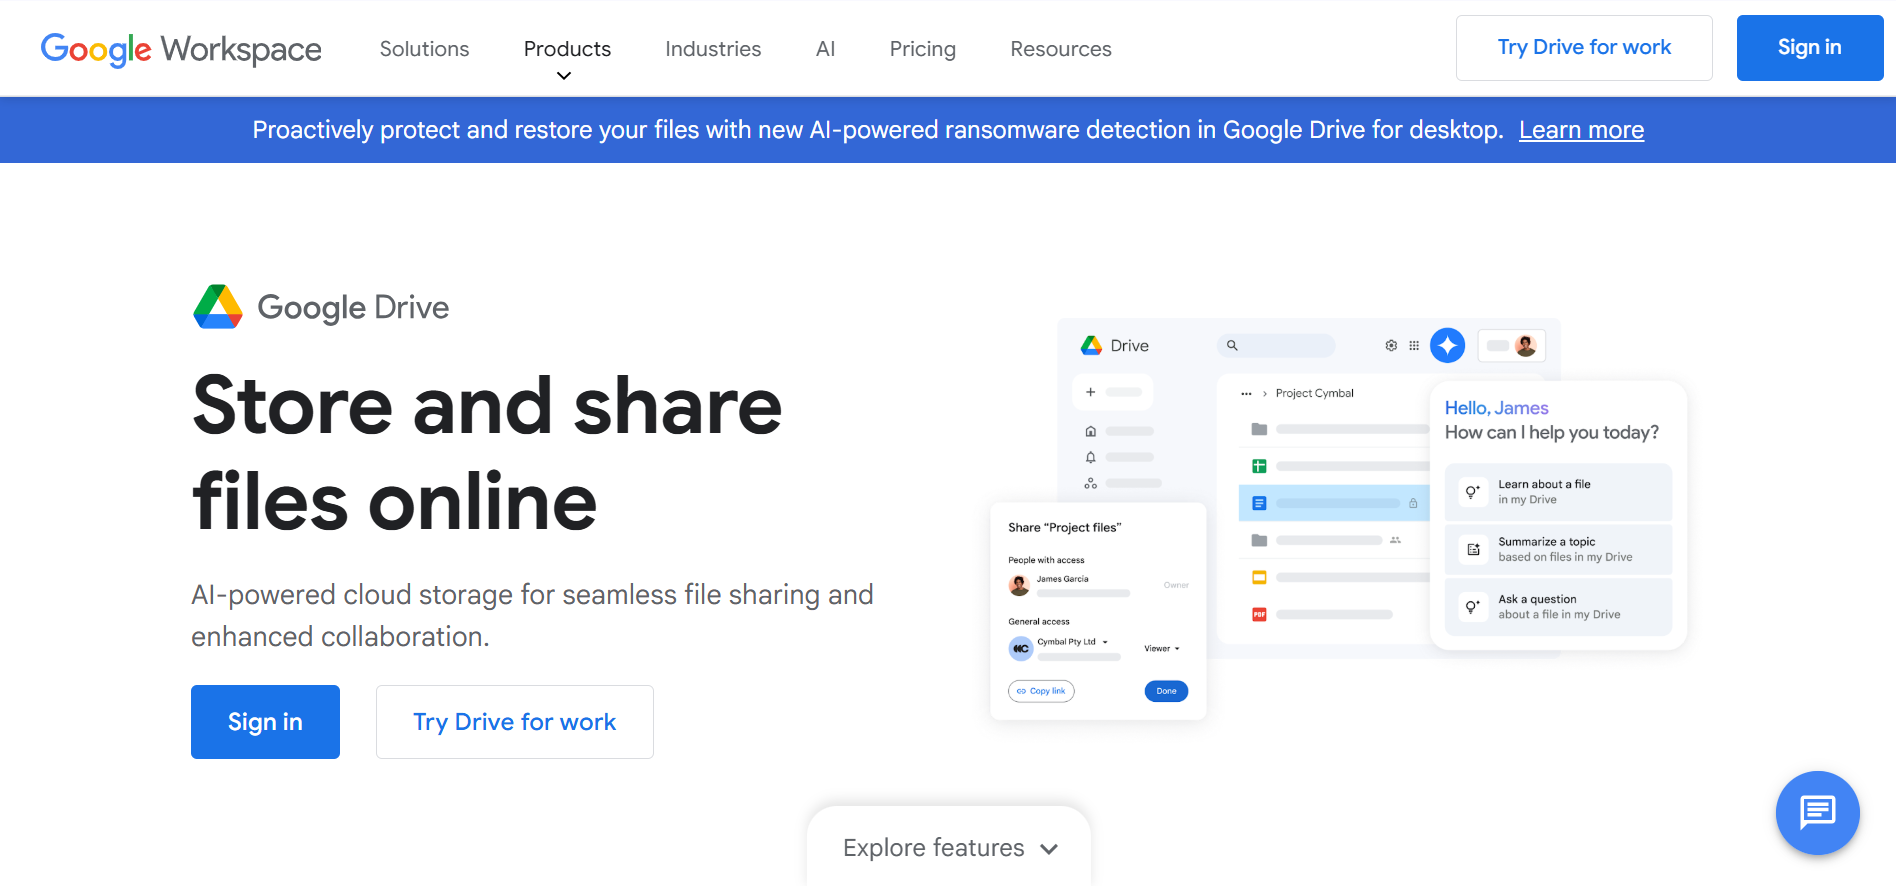The height and width of the screenshot is (886, 1896).
Task: Click the red PDF file icon
Action: [1259, 614]
